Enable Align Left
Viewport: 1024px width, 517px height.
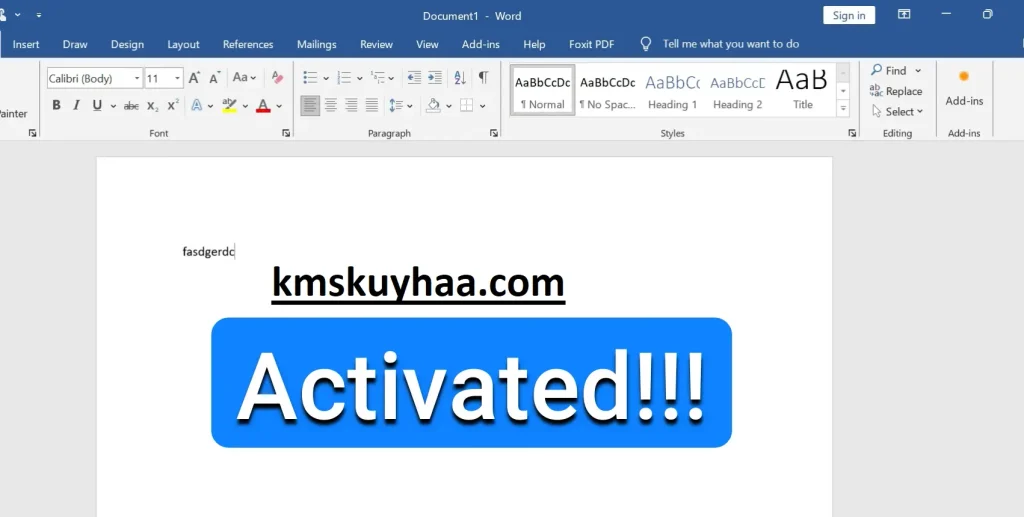click(310, 105)
